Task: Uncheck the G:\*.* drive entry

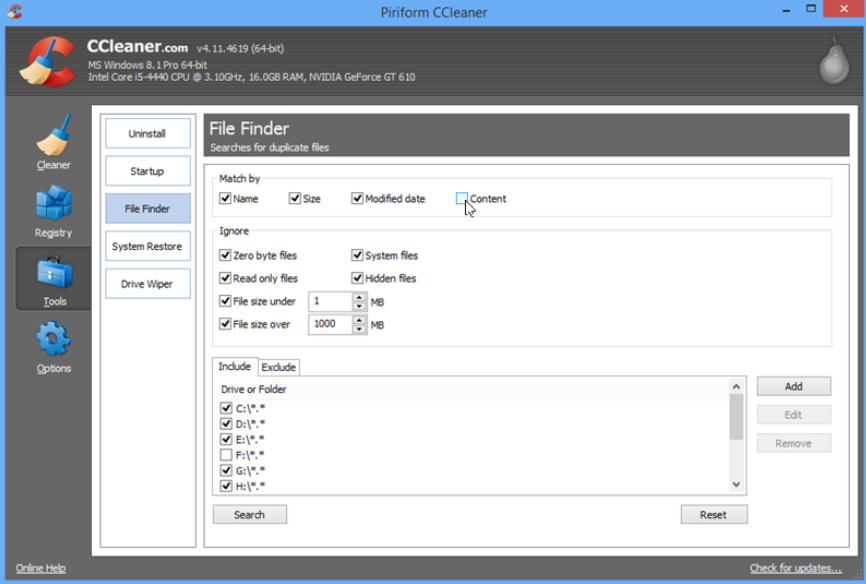Action: [226, 470]
